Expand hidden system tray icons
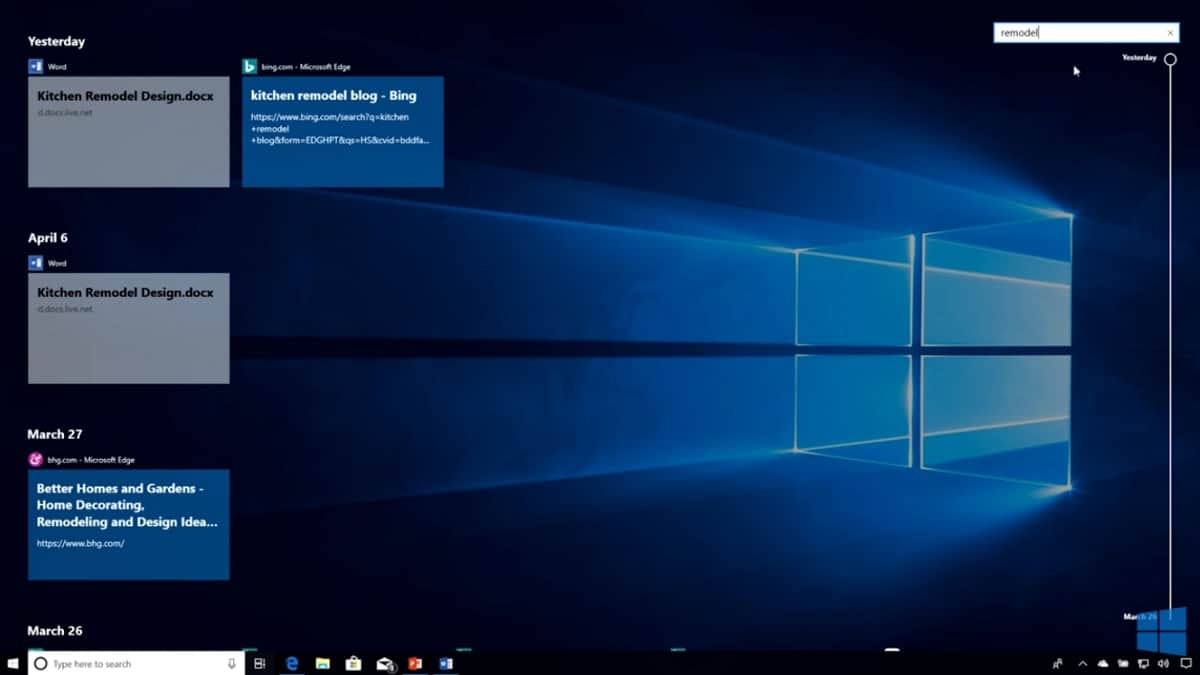Viewport: 1200px width, 675px height. 1082,663
